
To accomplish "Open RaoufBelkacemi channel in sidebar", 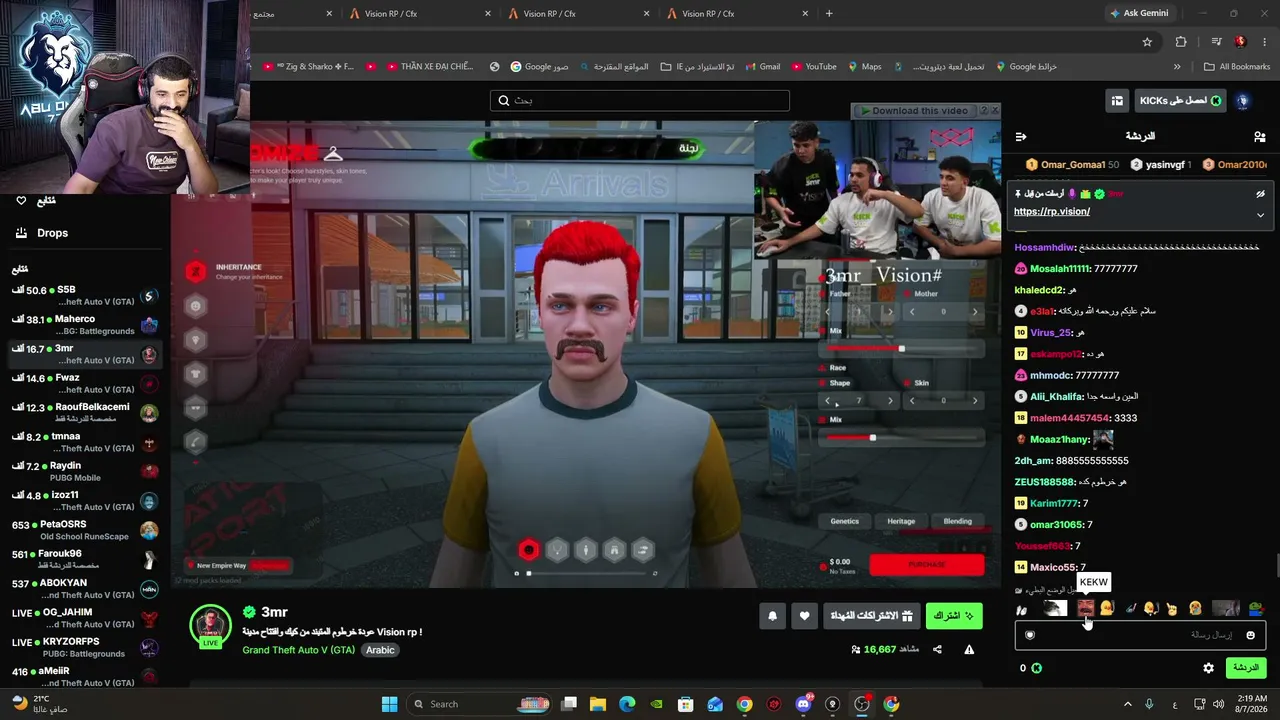I will tap(84, 413).
